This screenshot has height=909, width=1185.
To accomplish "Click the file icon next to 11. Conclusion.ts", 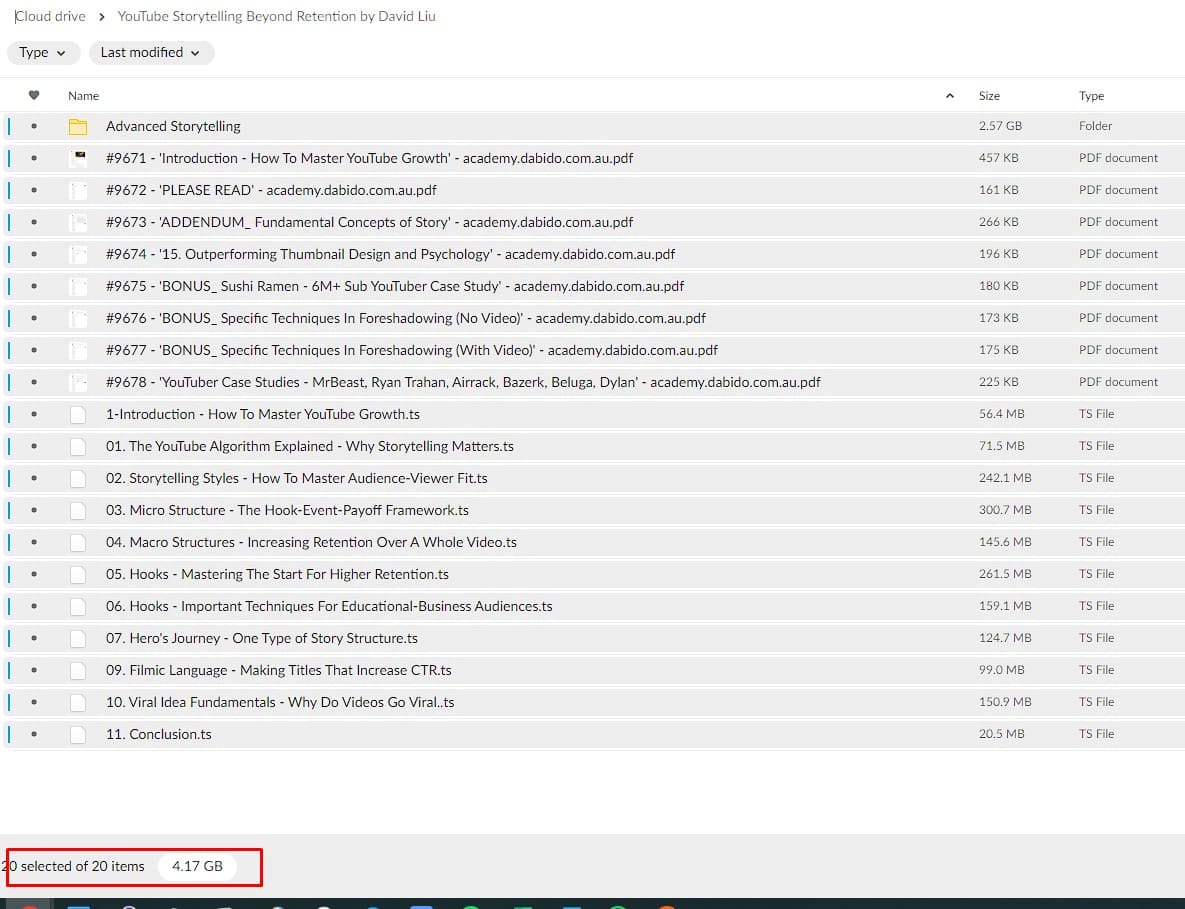I will pyautogui.click(x=78, y=734).
